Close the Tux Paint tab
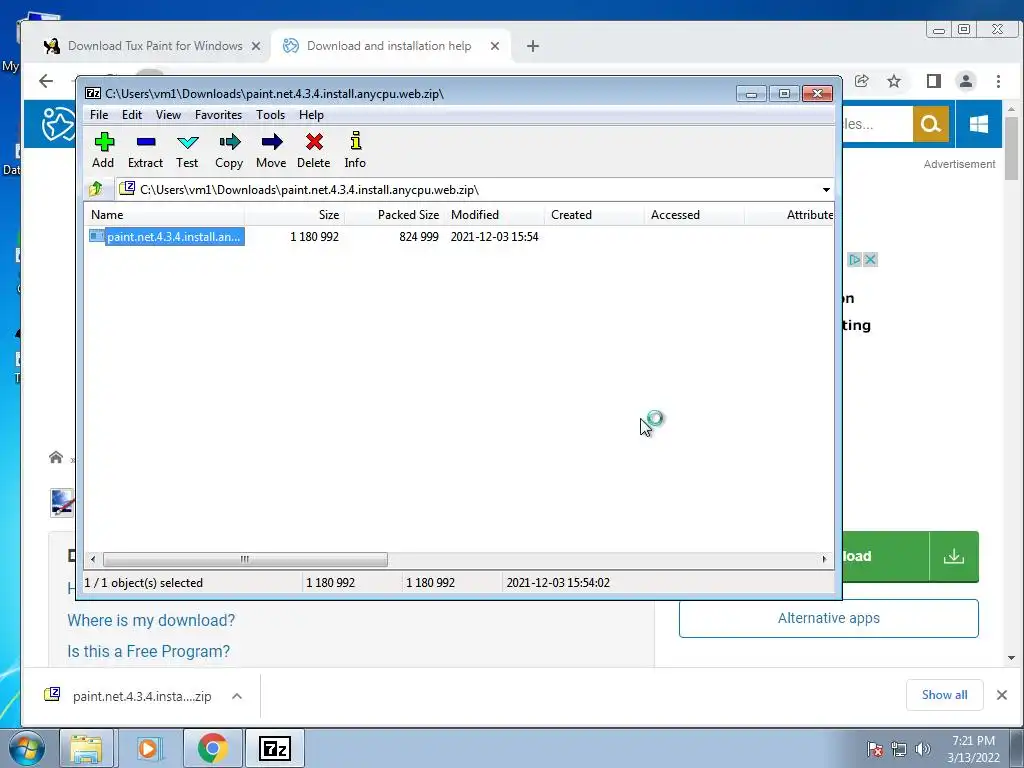The image size is (1024, 768). pos(256,46)
